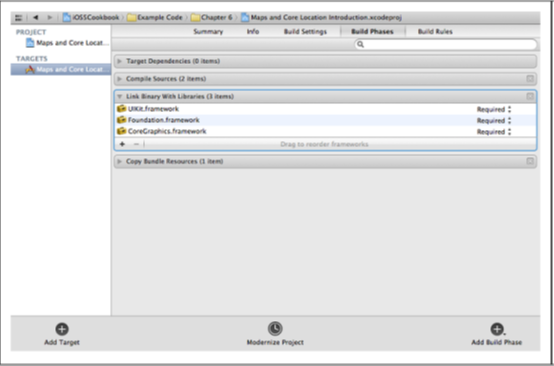Change UIKit.framework Required status

494,110
